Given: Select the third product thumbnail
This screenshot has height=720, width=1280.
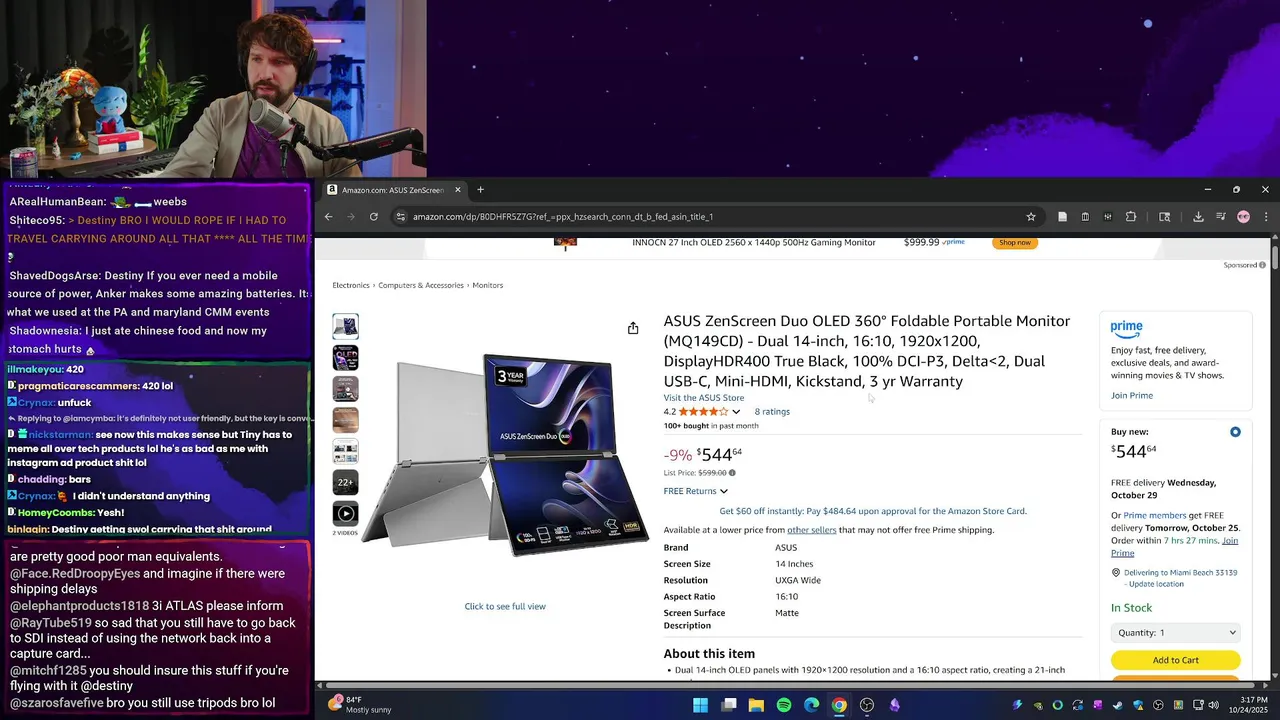Looking at the screenshot, I should click(x=345, y=388).
